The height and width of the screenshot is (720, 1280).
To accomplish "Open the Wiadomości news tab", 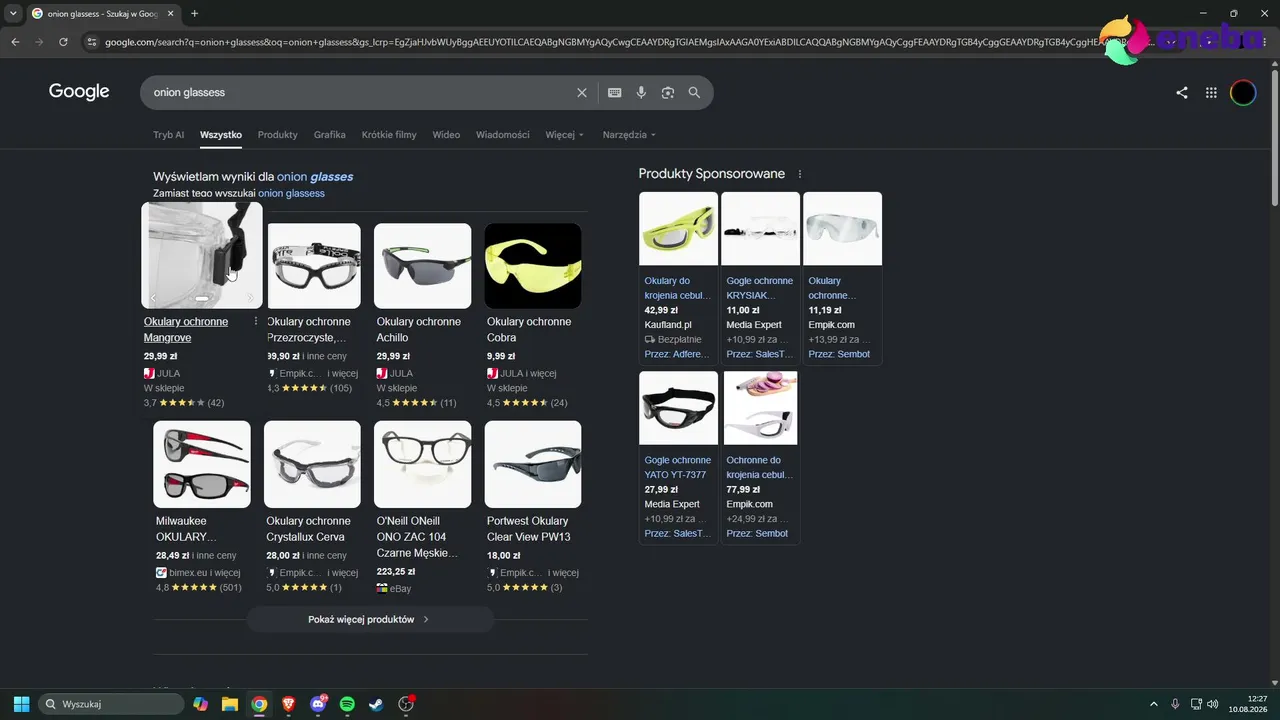I will point(503,135).
